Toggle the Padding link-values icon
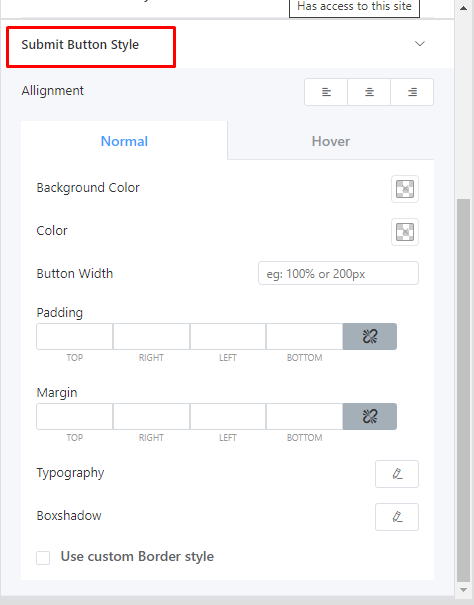 point(370,336)
